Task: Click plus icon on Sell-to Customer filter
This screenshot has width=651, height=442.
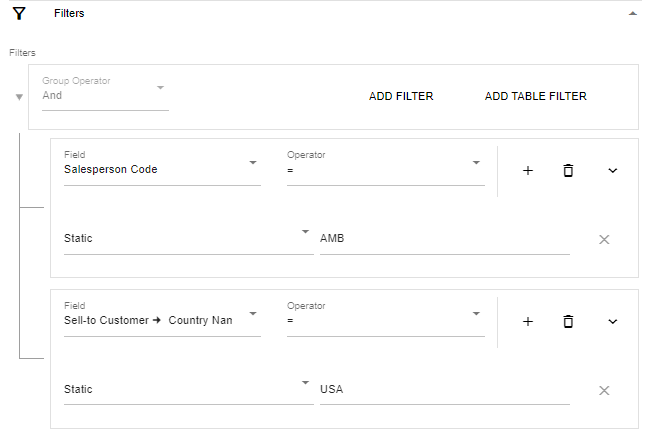Action: 528,322
